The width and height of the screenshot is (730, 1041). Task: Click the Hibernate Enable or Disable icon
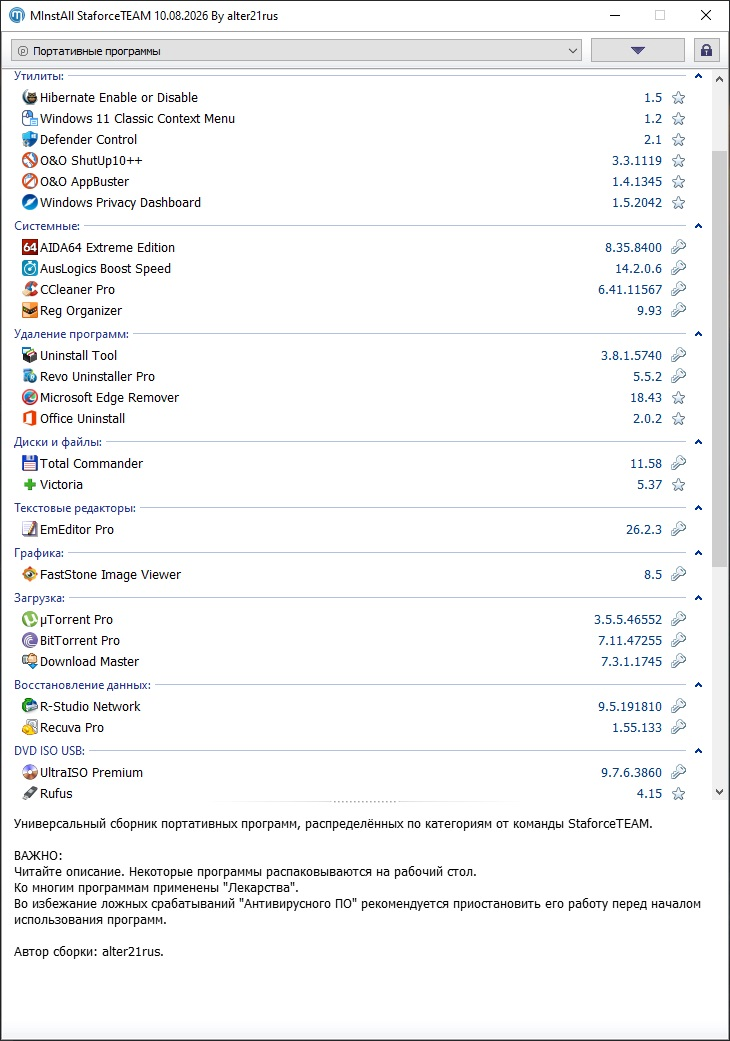point(29,98)
